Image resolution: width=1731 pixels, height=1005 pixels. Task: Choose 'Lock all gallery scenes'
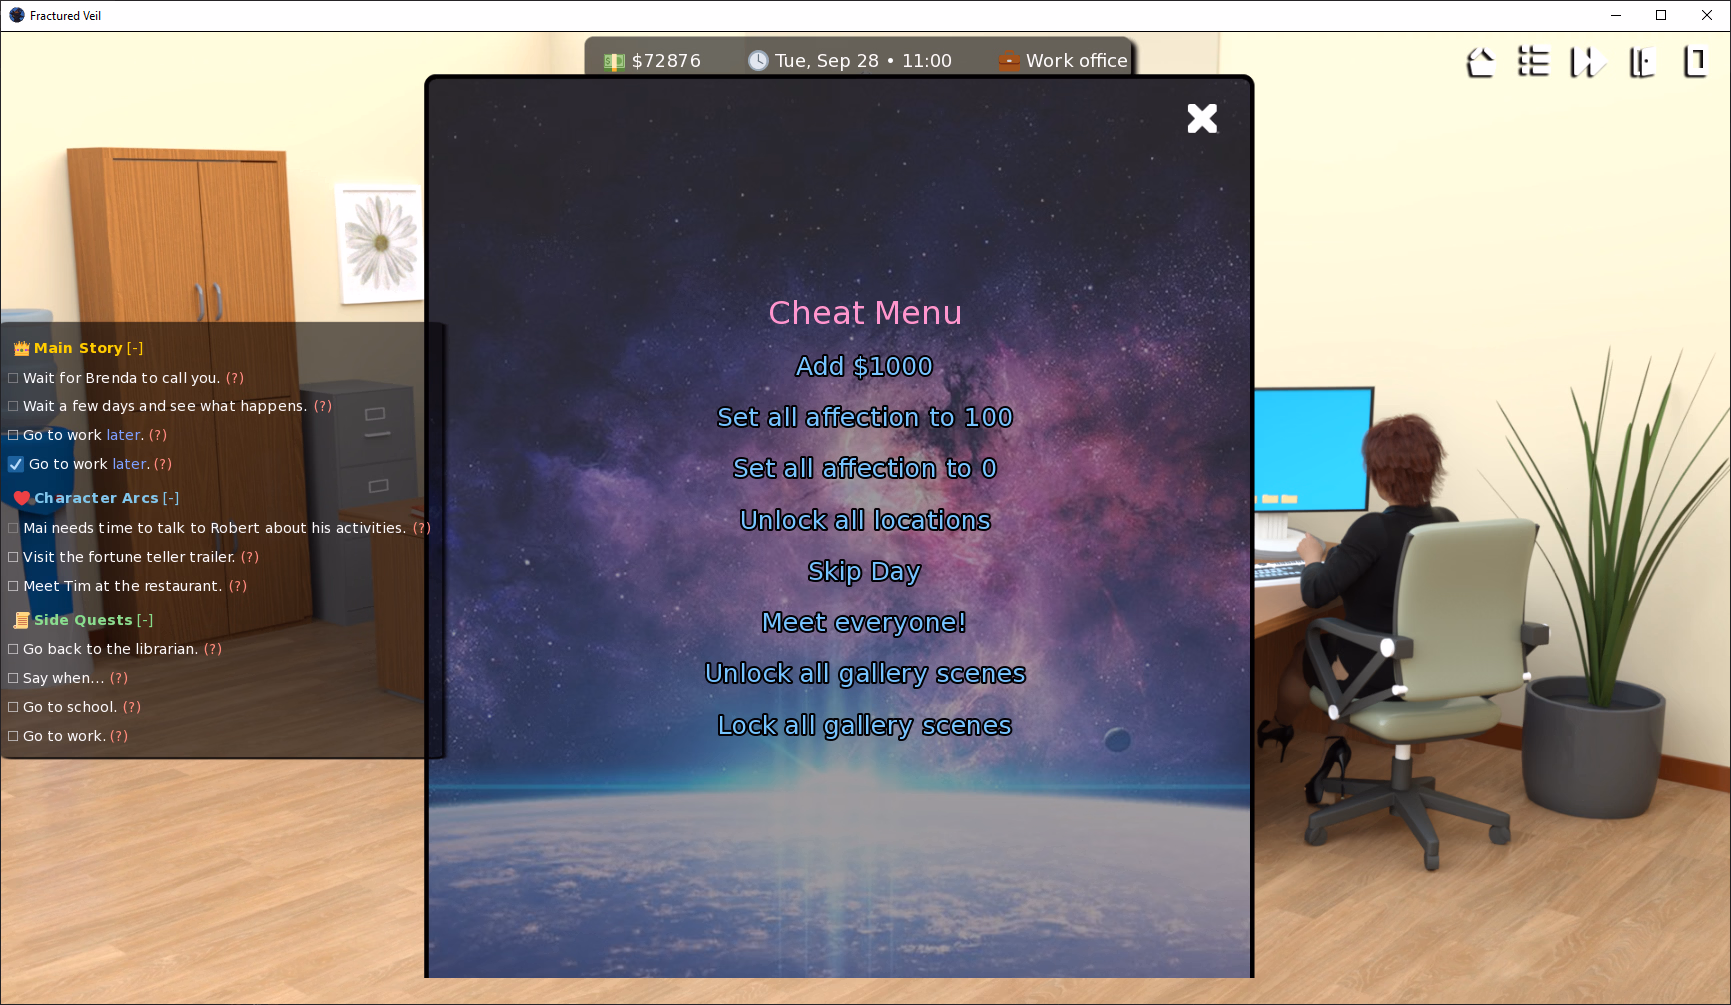[x=865, y=726]
